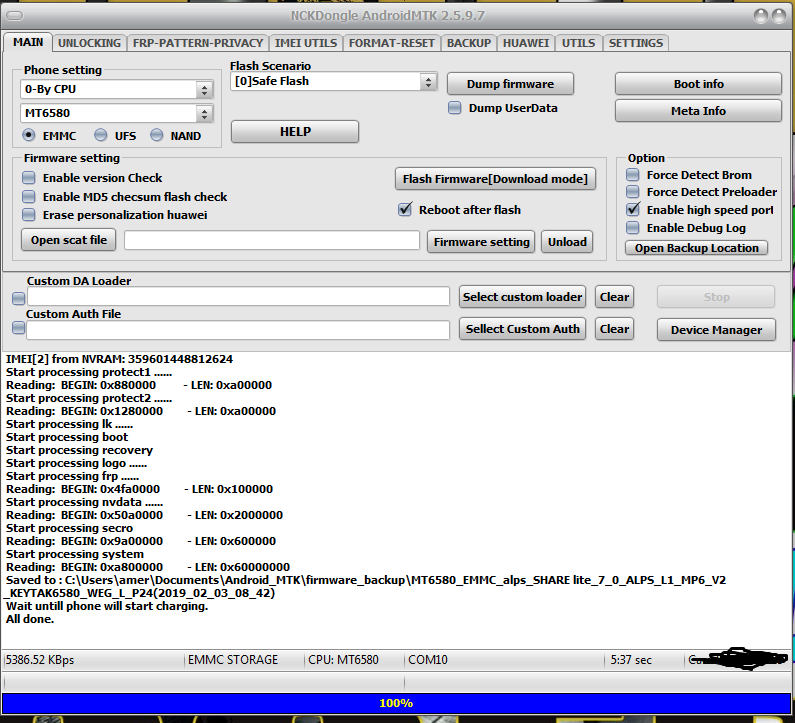Screen dimensions: 795x723
Task: Open Device Manager button
Action: click(x=716, y=330)
